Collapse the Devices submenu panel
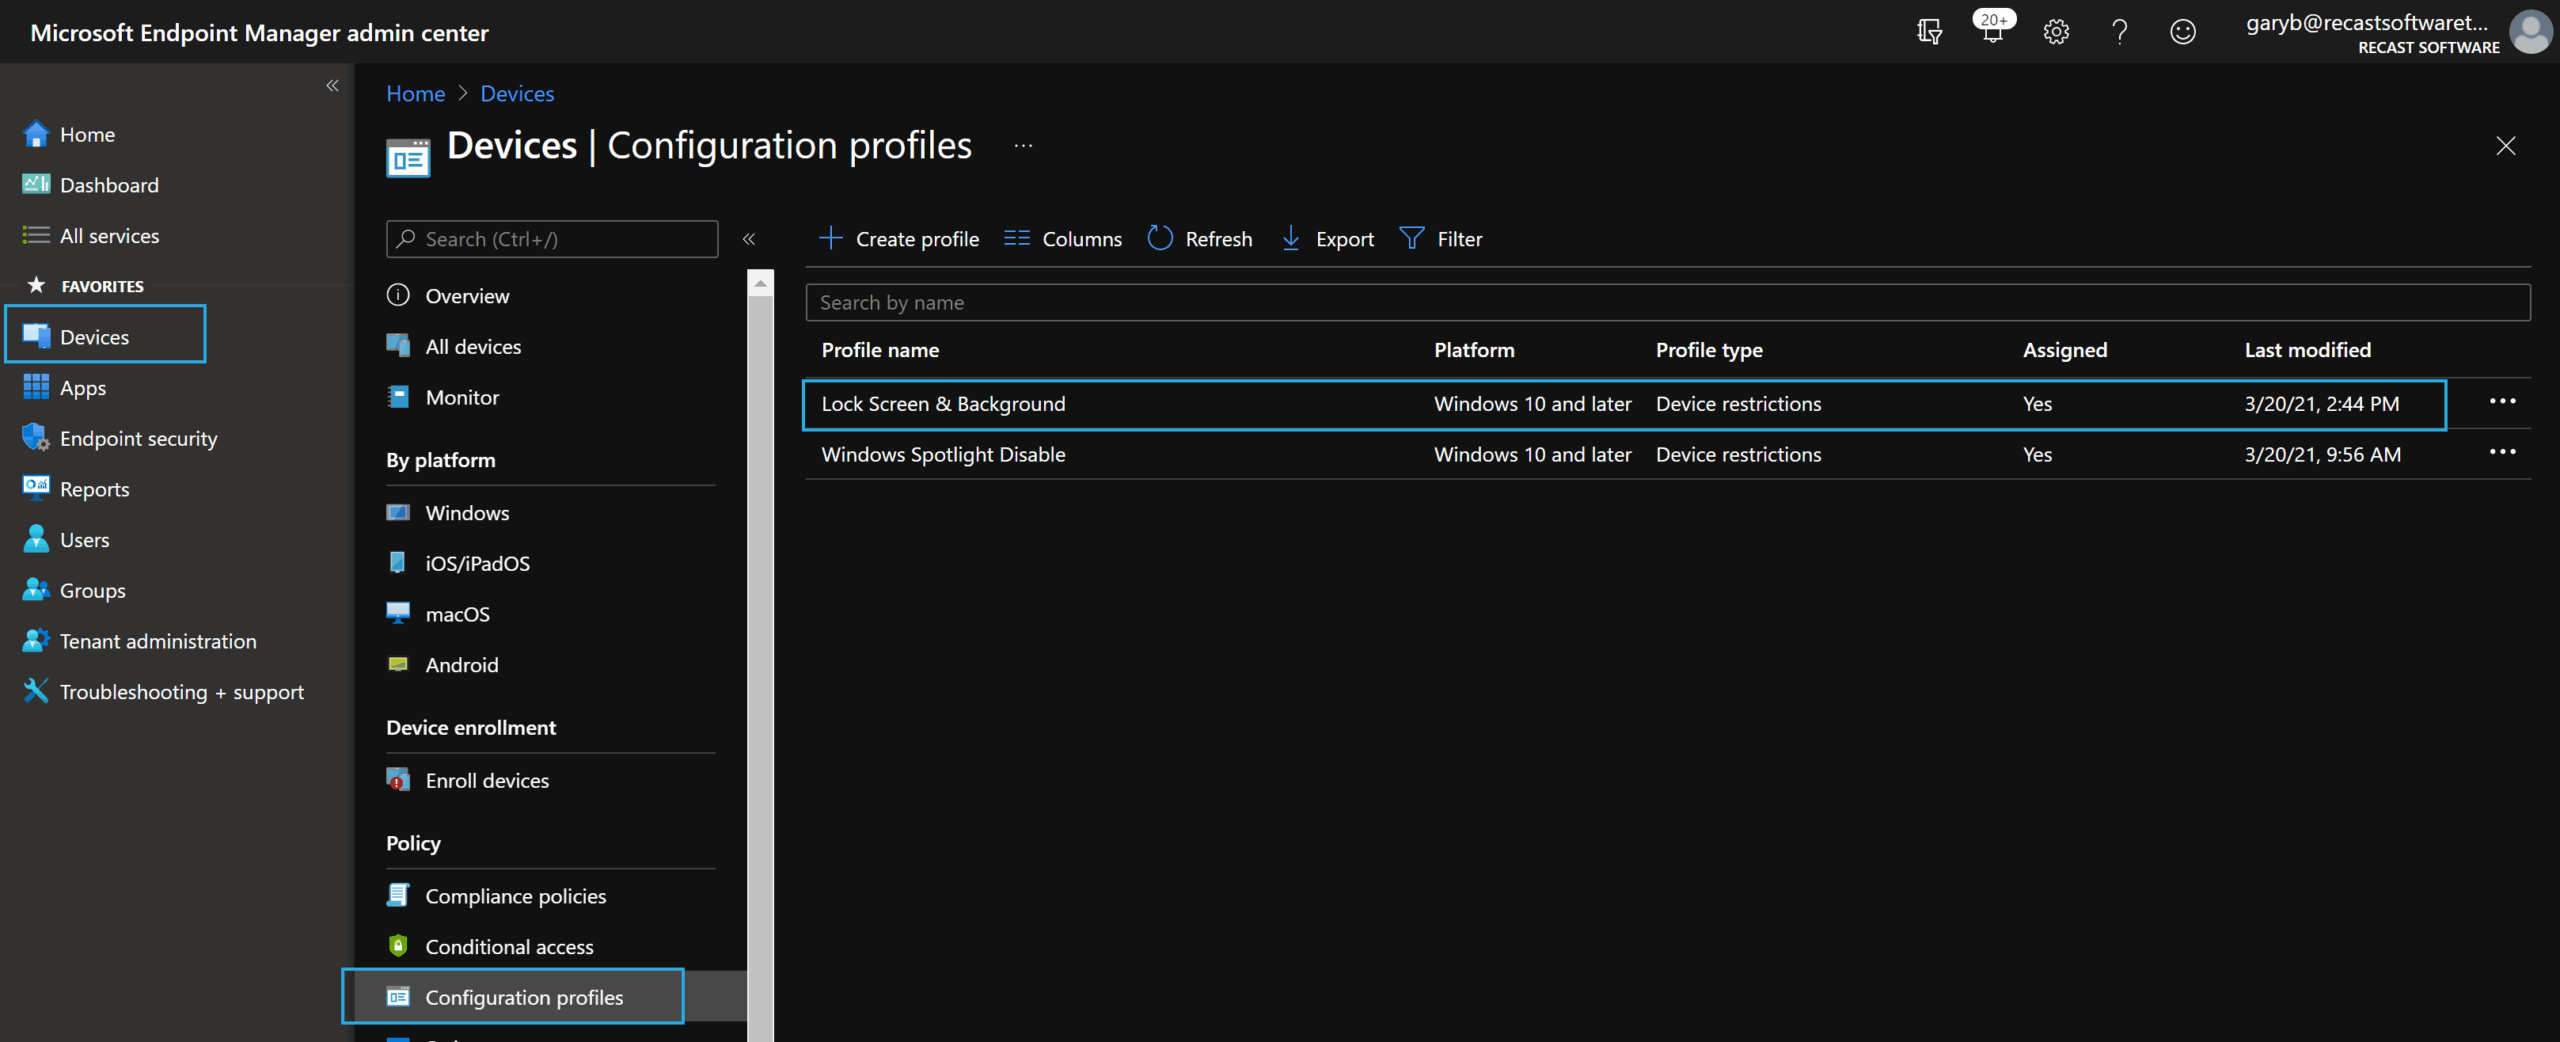 pyautogui.click(x=749, y=239)
